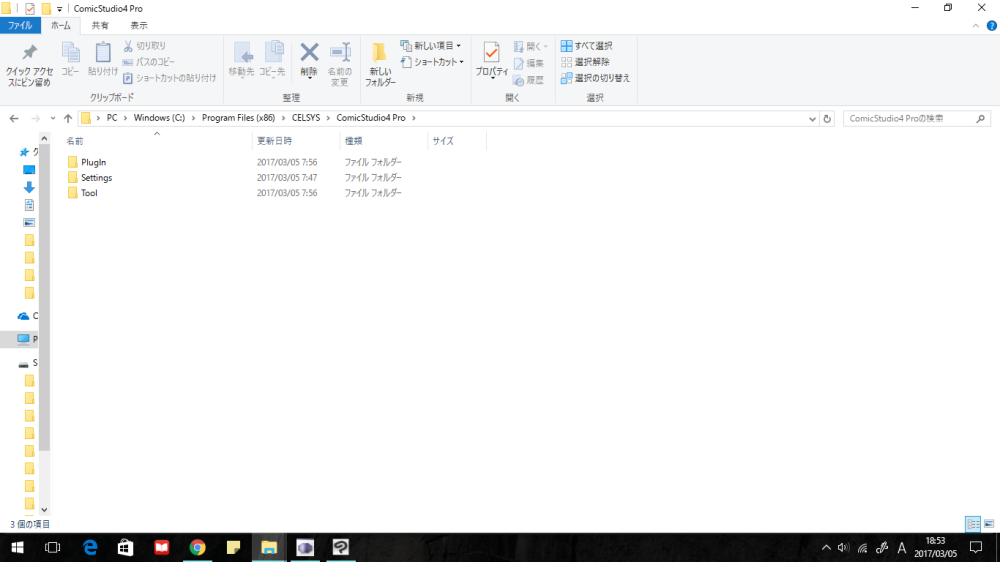The height and width of the screenshot is (562, 1000).
Task: Sort by 更新日時 column header
Action: [x=272, y=141]
